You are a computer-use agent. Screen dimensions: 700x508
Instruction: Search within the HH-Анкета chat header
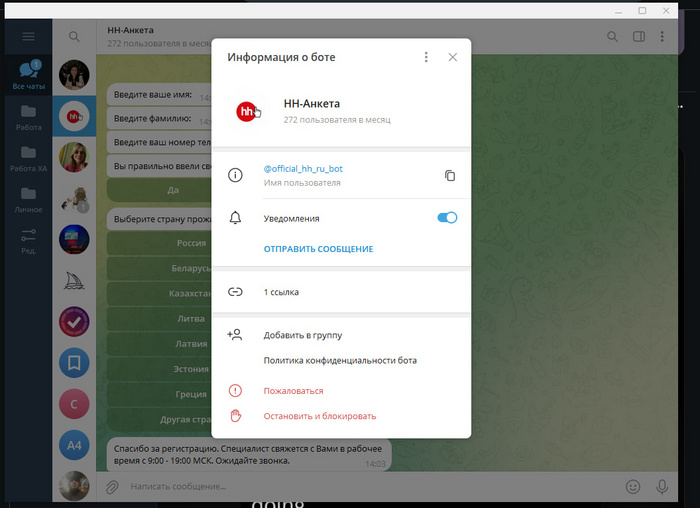[612, 37]
